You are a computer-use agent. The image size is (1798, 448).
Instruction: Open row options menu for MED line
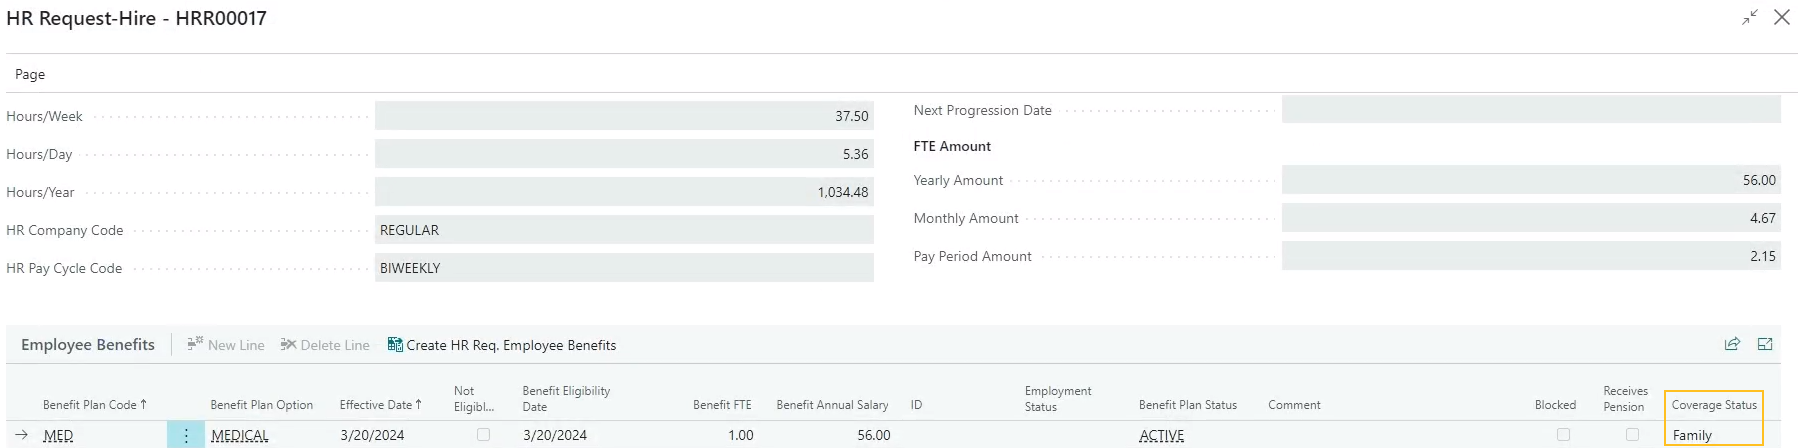pos(186,435)
